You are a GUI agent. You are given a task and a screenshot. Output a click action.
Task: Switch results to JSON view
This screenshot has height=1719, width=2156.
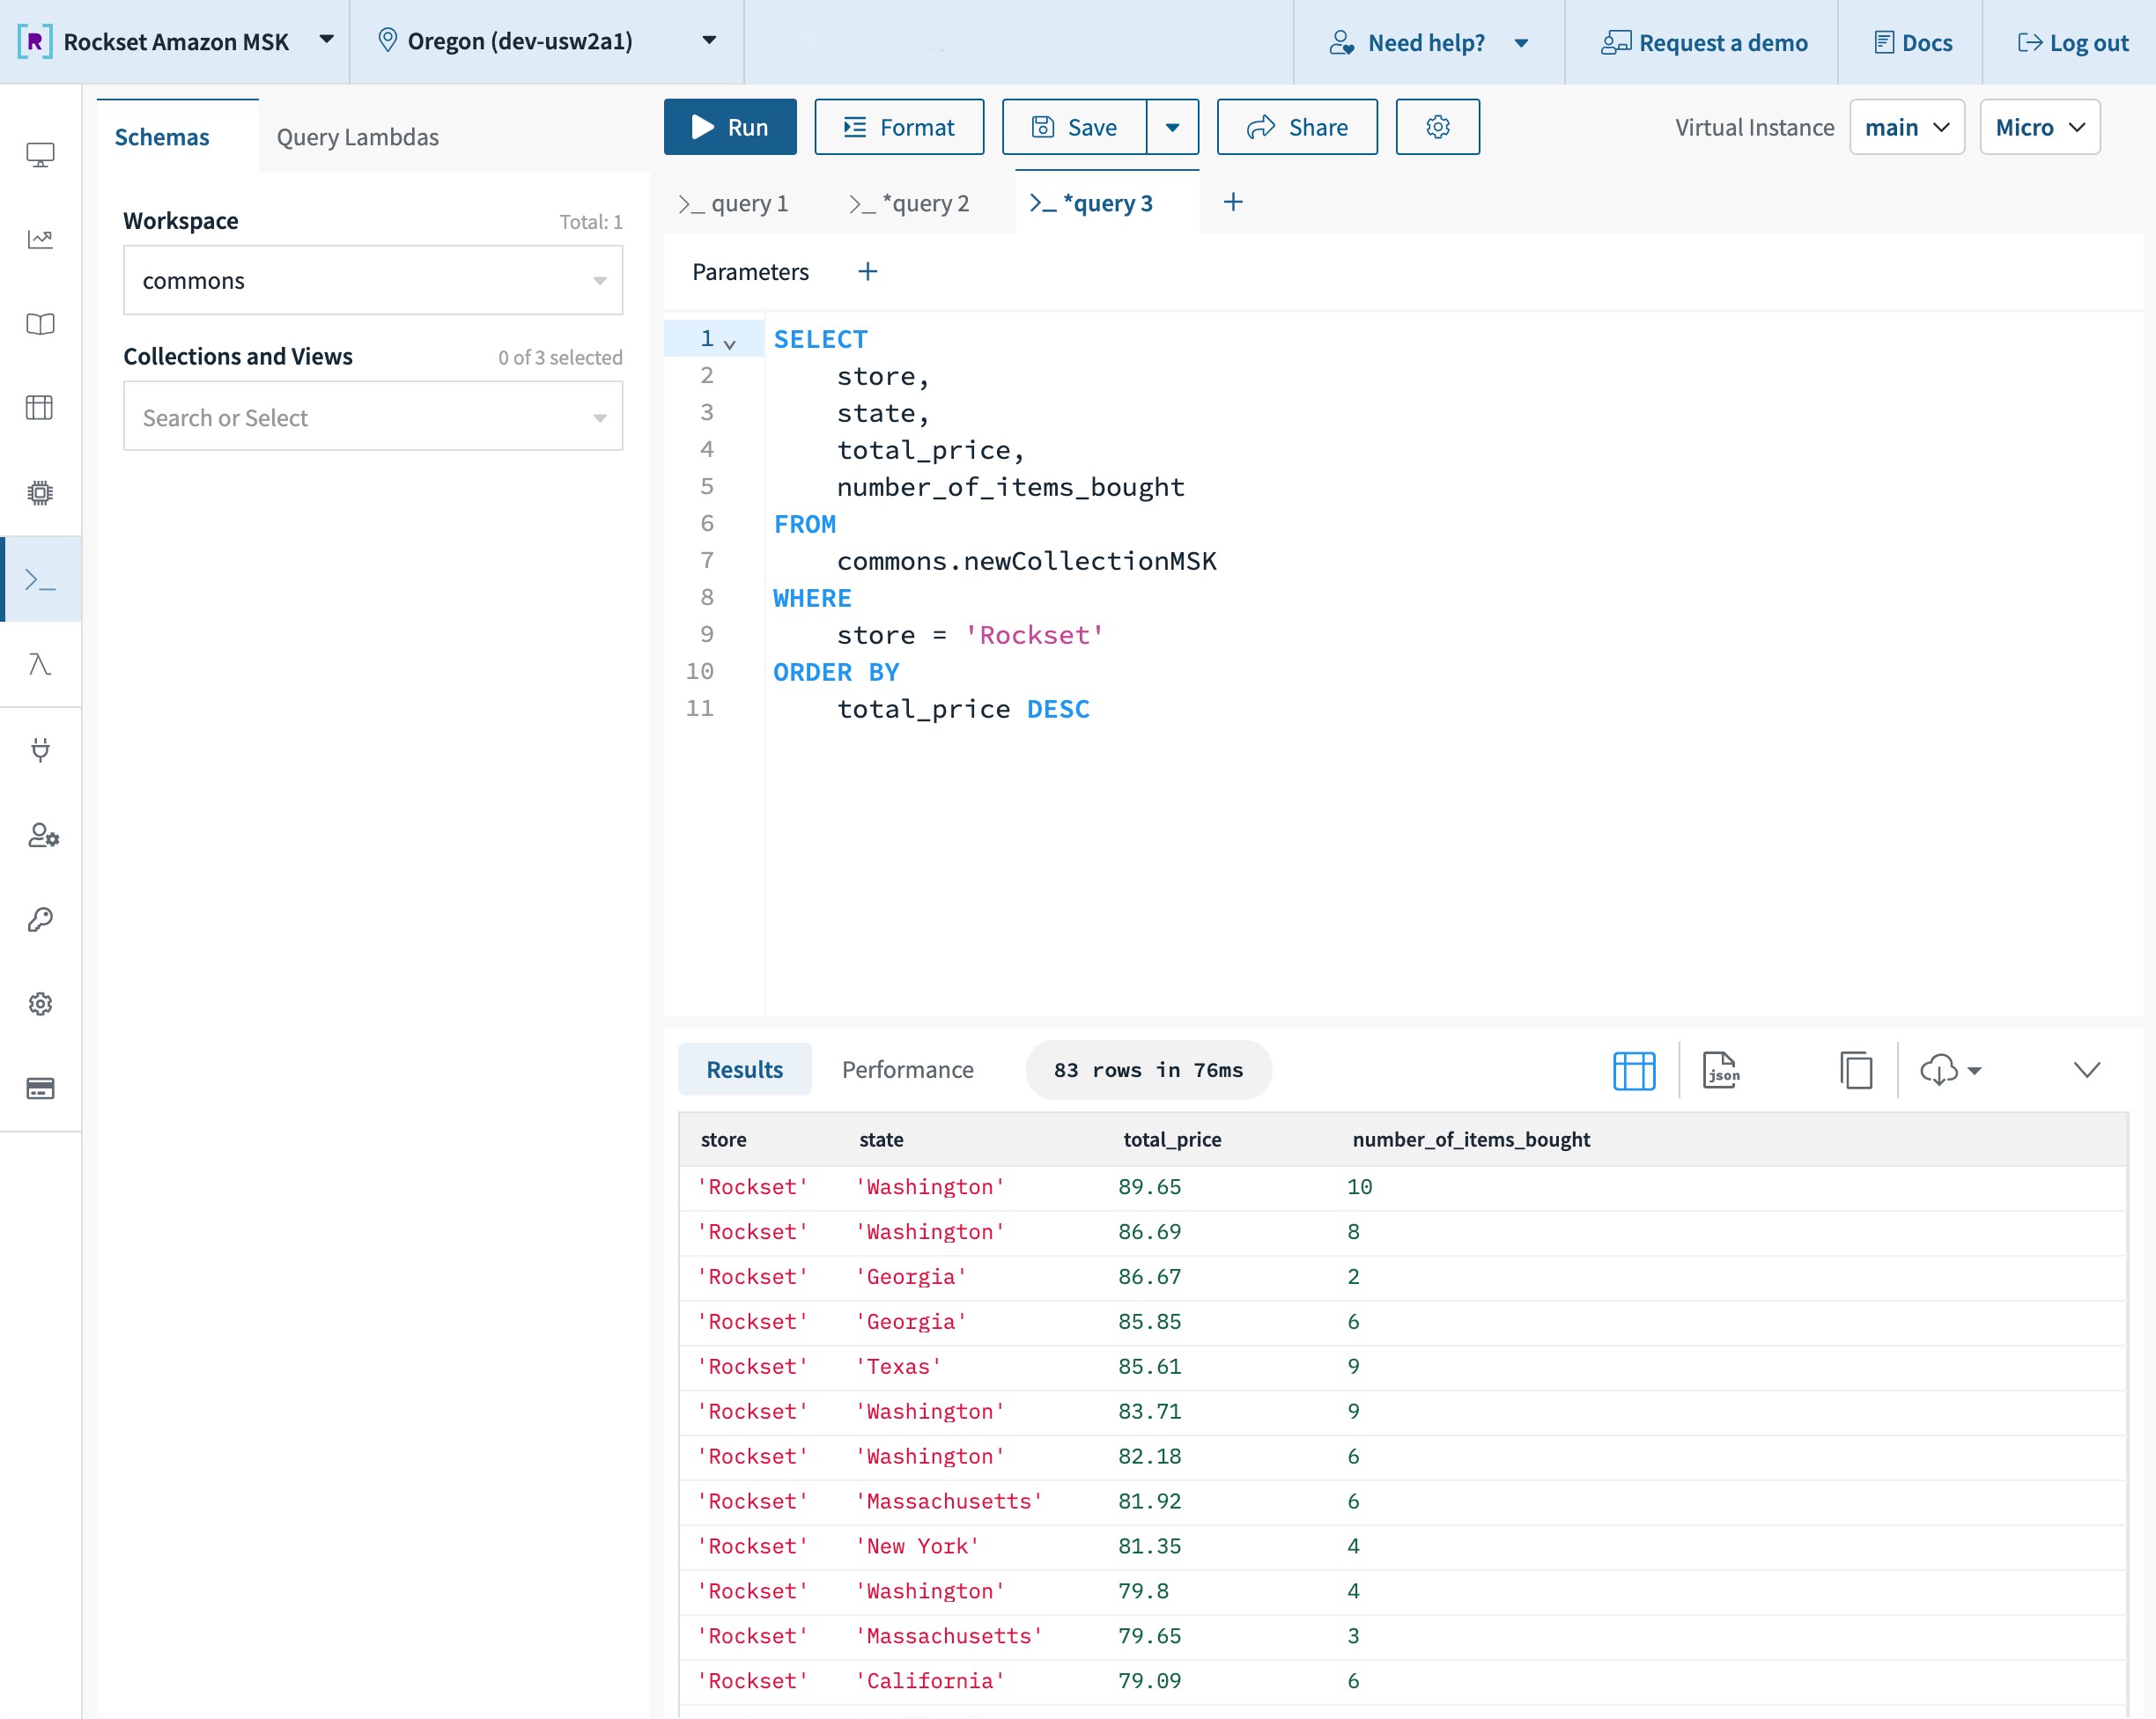[1720, 1070]
